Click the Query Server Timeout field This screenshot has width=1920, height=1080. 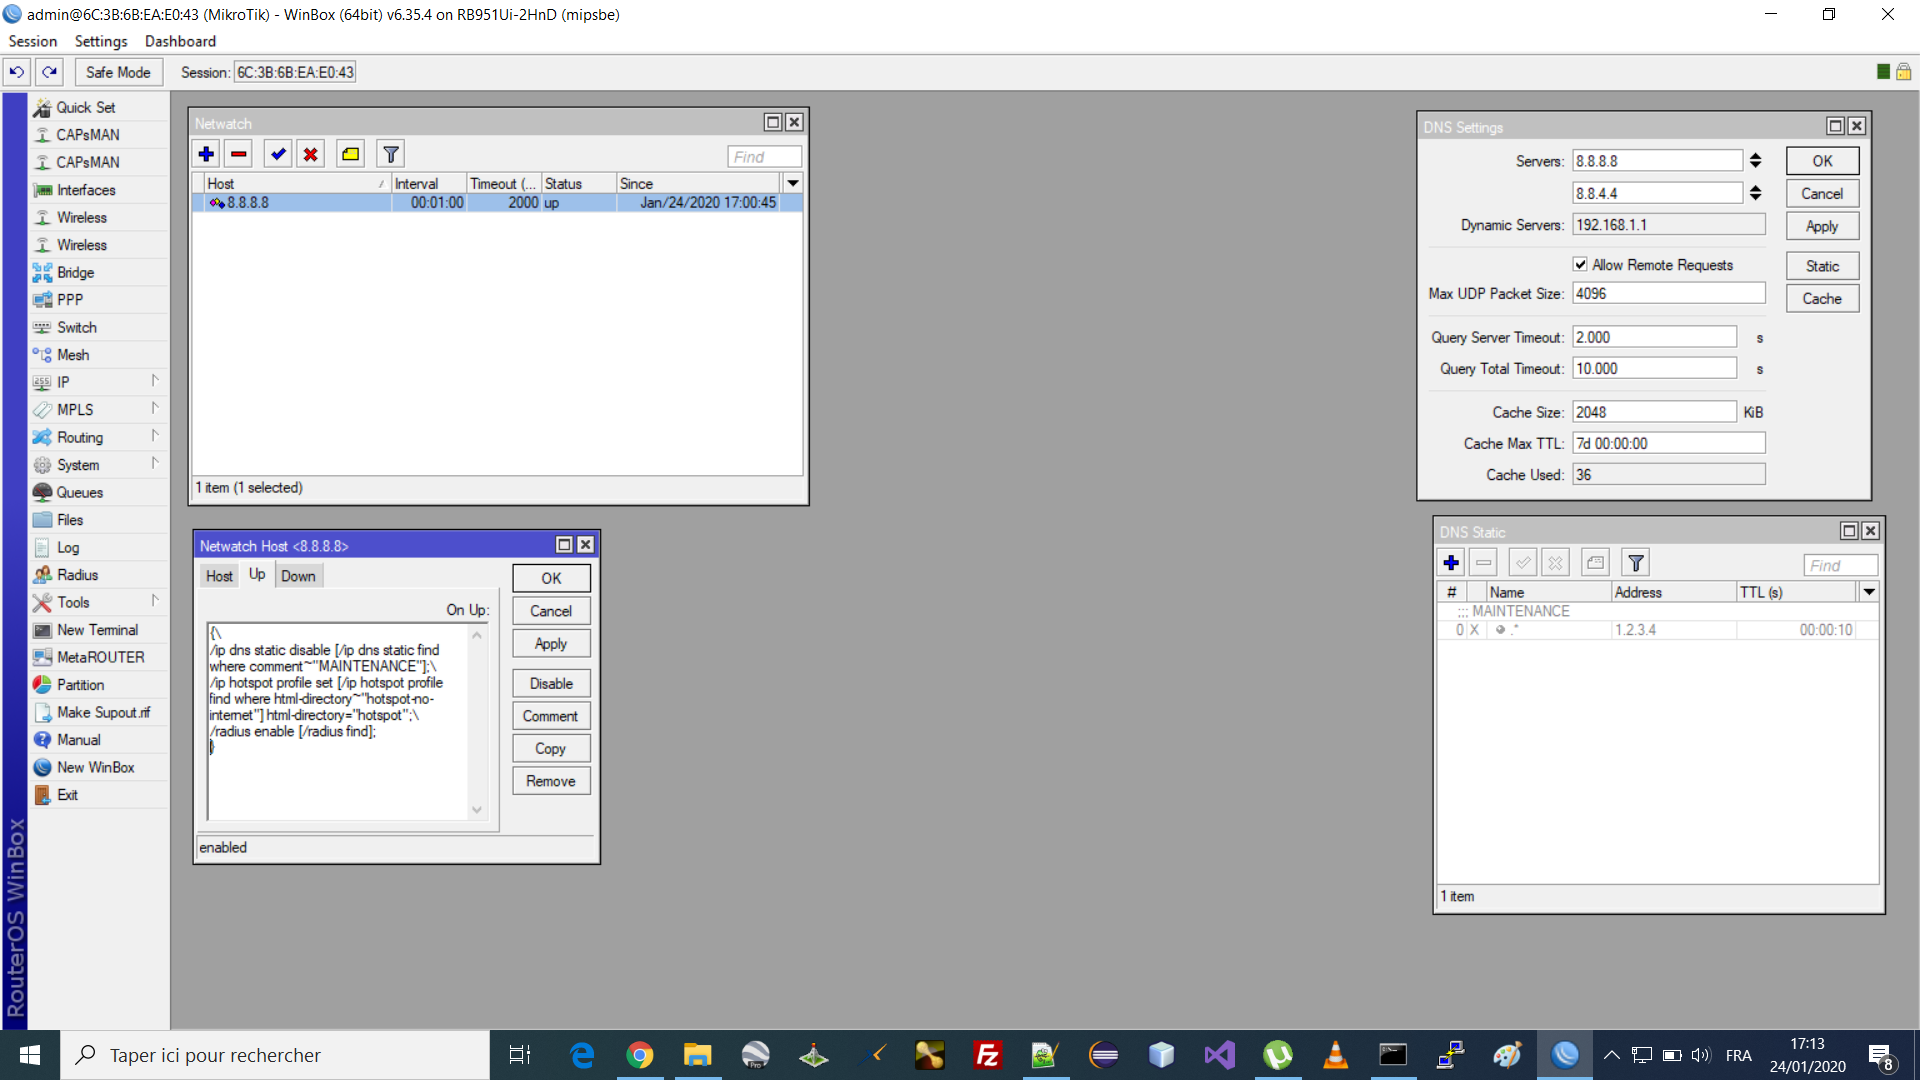(x=1654, y=337)
